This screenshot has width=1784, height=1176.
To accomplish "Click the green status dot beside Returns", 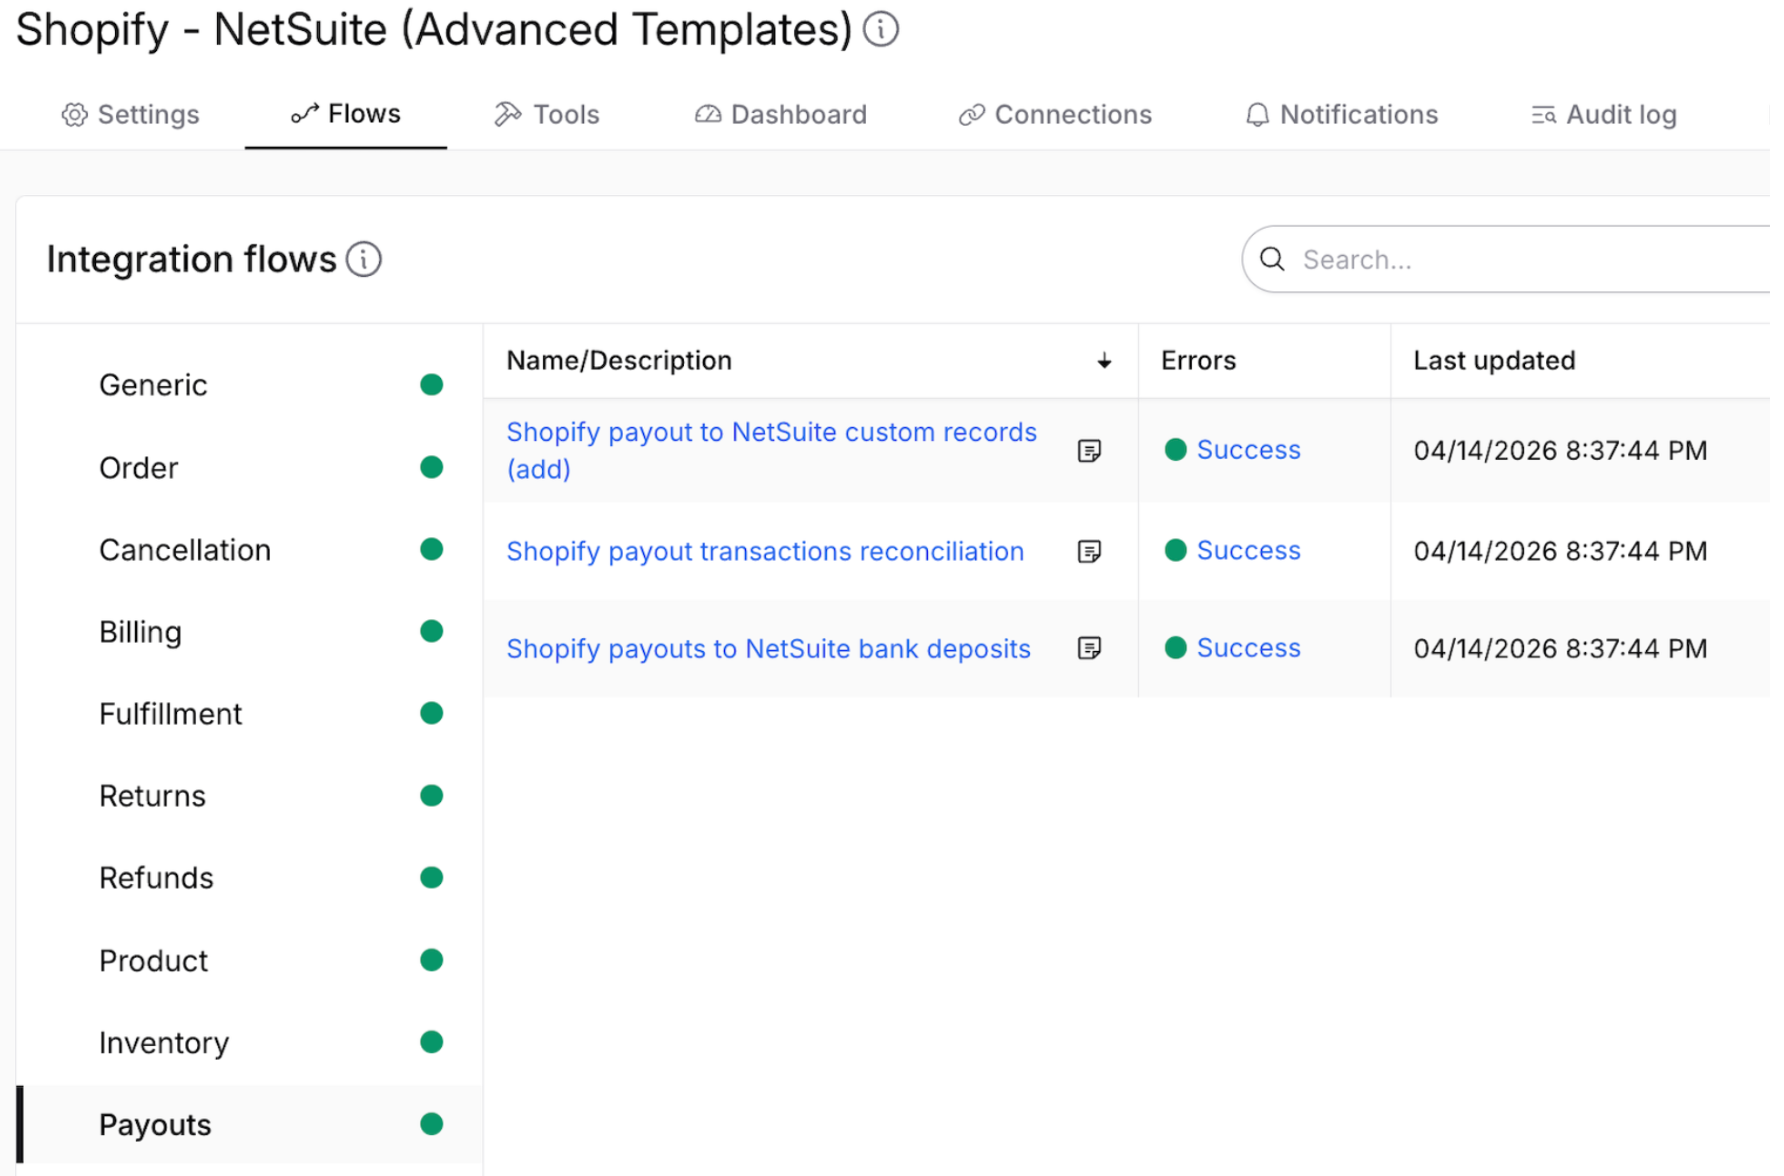I will (x=432, y=795).
